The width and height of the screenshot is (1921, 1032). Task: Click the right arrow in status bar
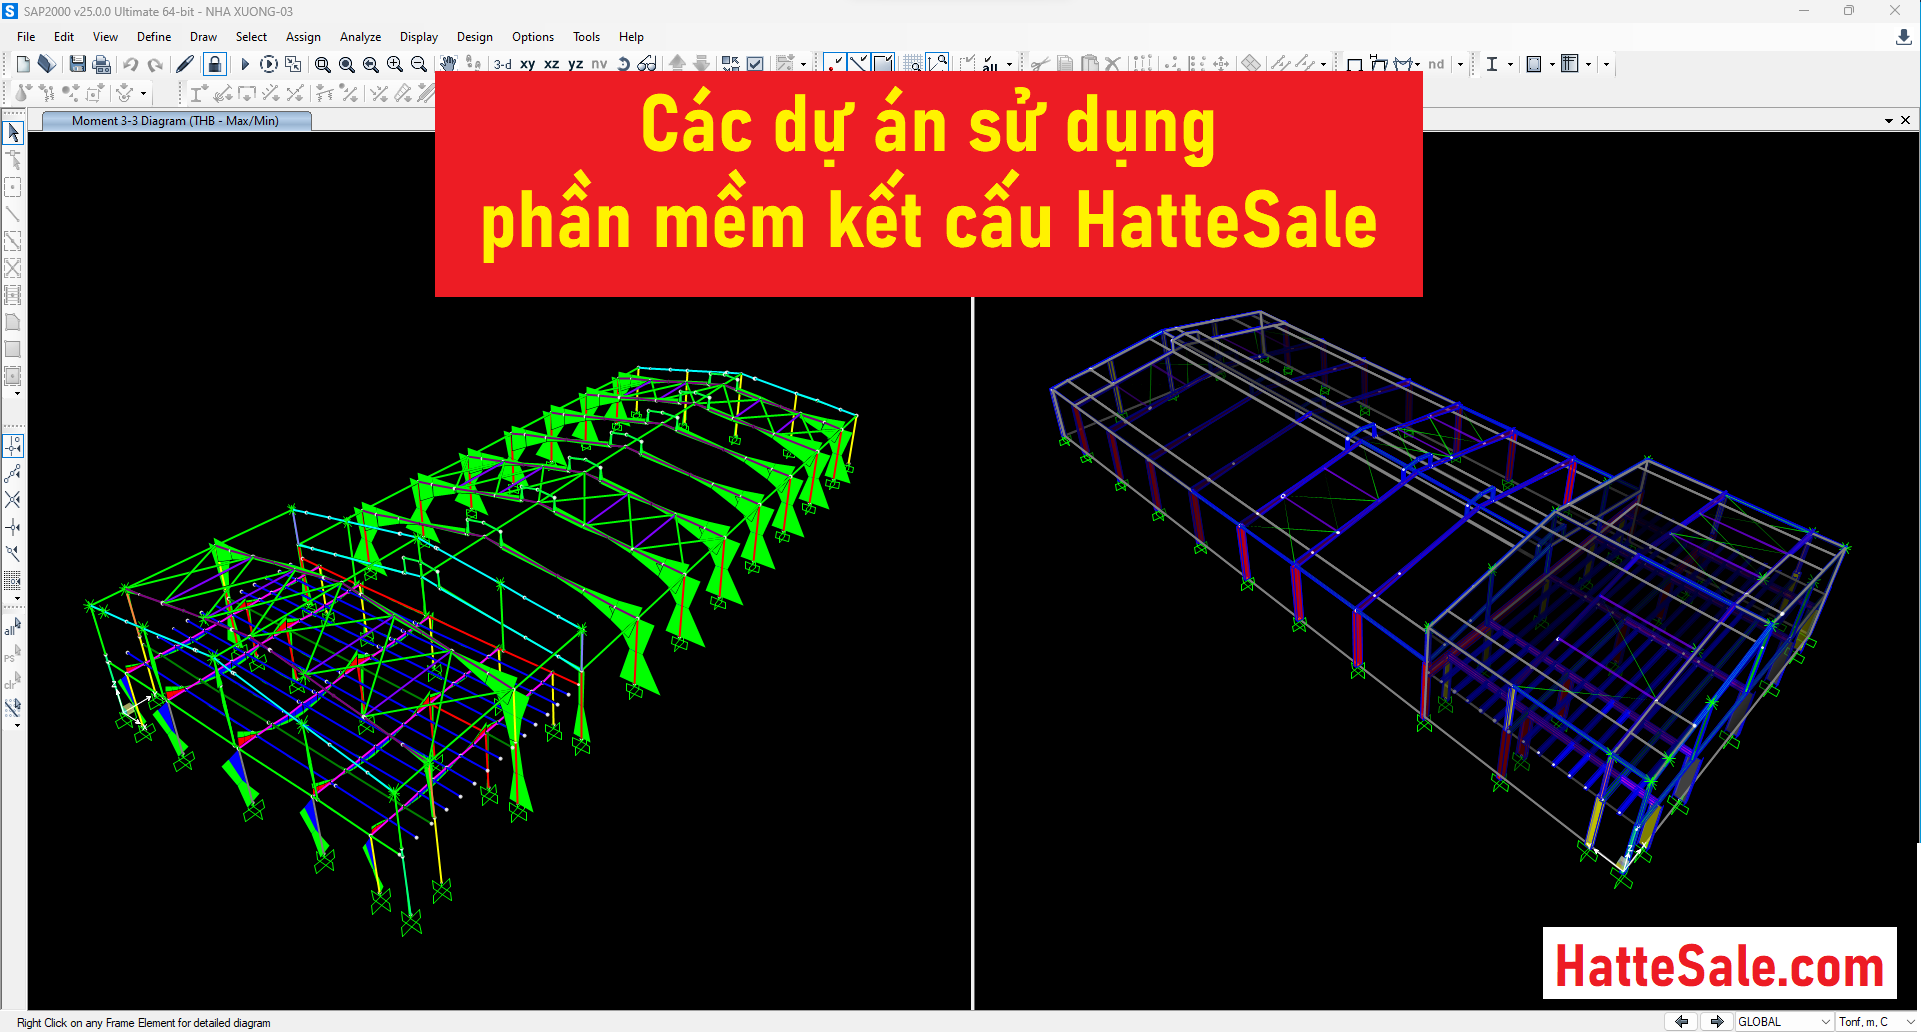[x=1717, y=1022]
